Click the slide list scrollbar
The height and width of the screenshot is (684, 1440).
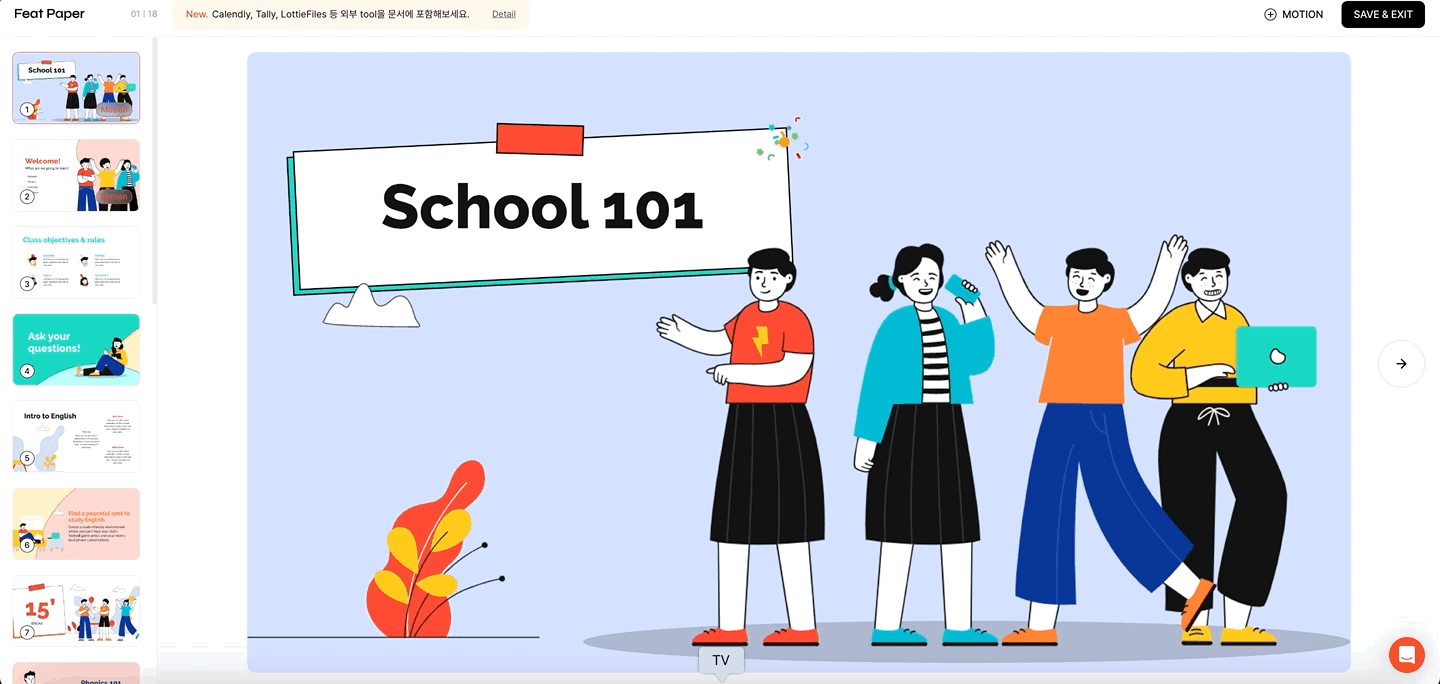point(154,170)
